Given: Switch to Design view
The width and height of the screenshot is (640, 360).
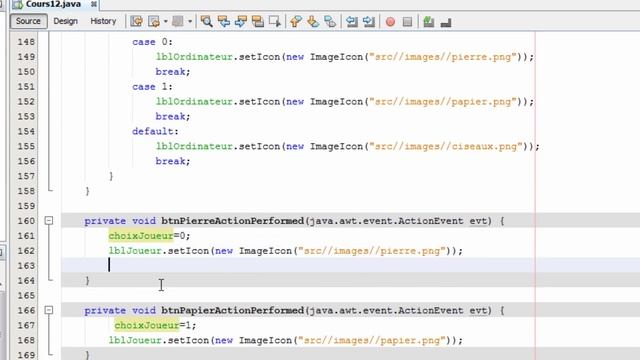Looking at the screenshot, I should point(65,21).
